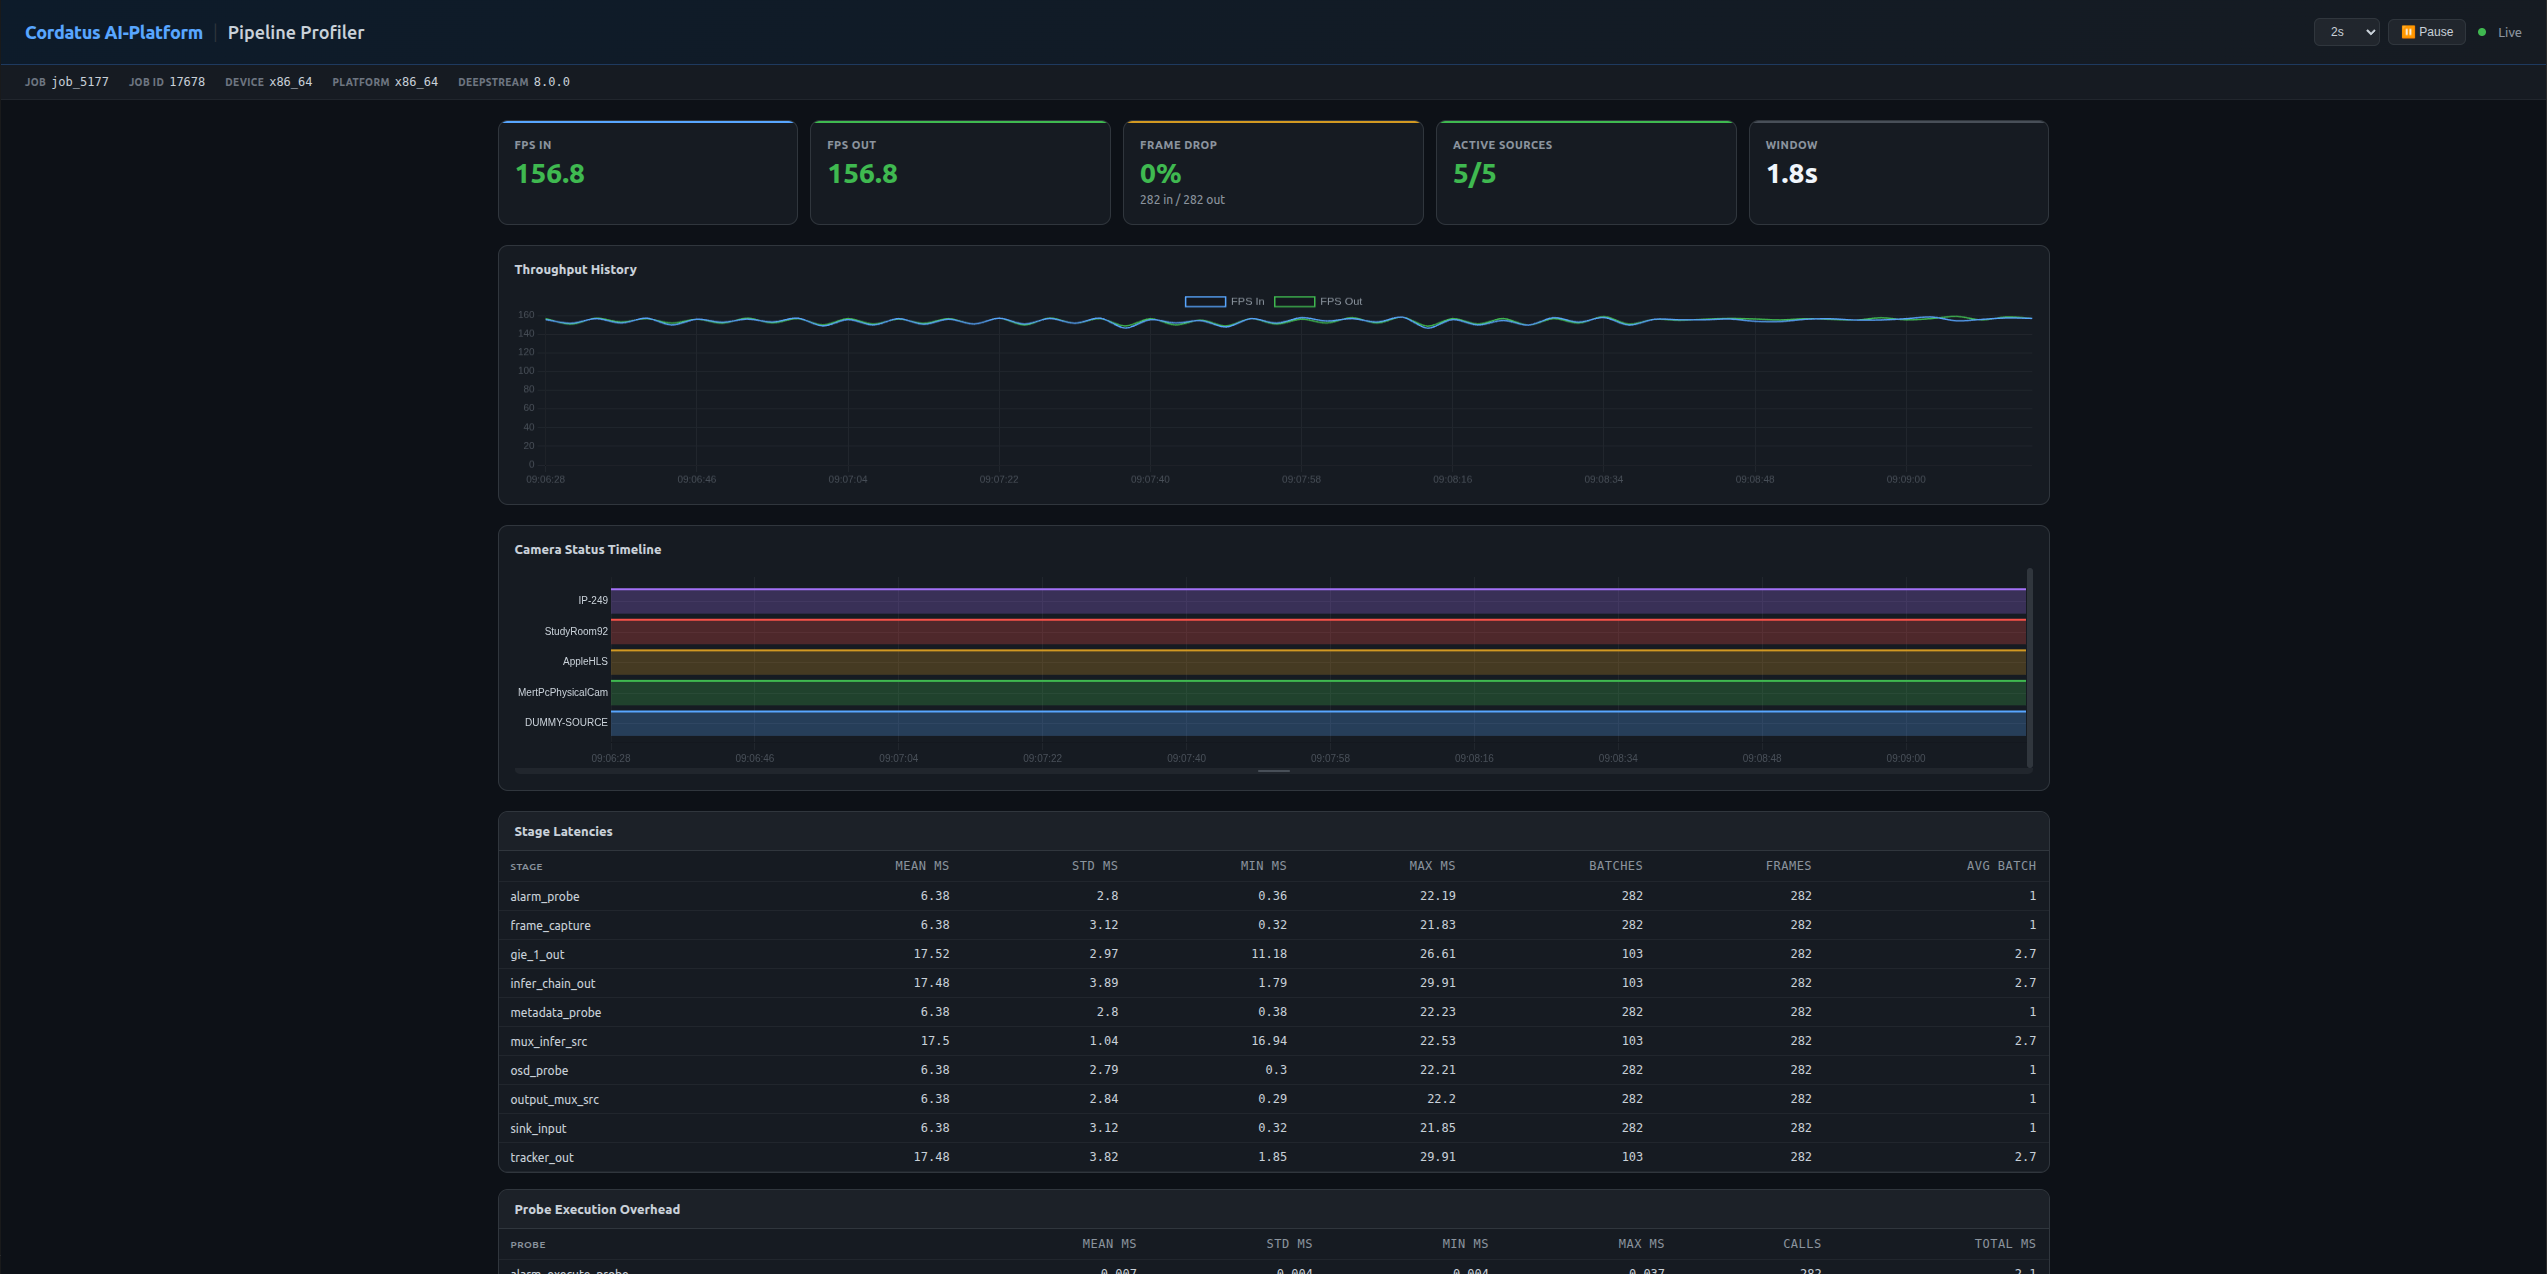Click the MEAN MS header in Stage Latencies
The height and width of the screenshot is (1274, 2547).
pos(921,866)
